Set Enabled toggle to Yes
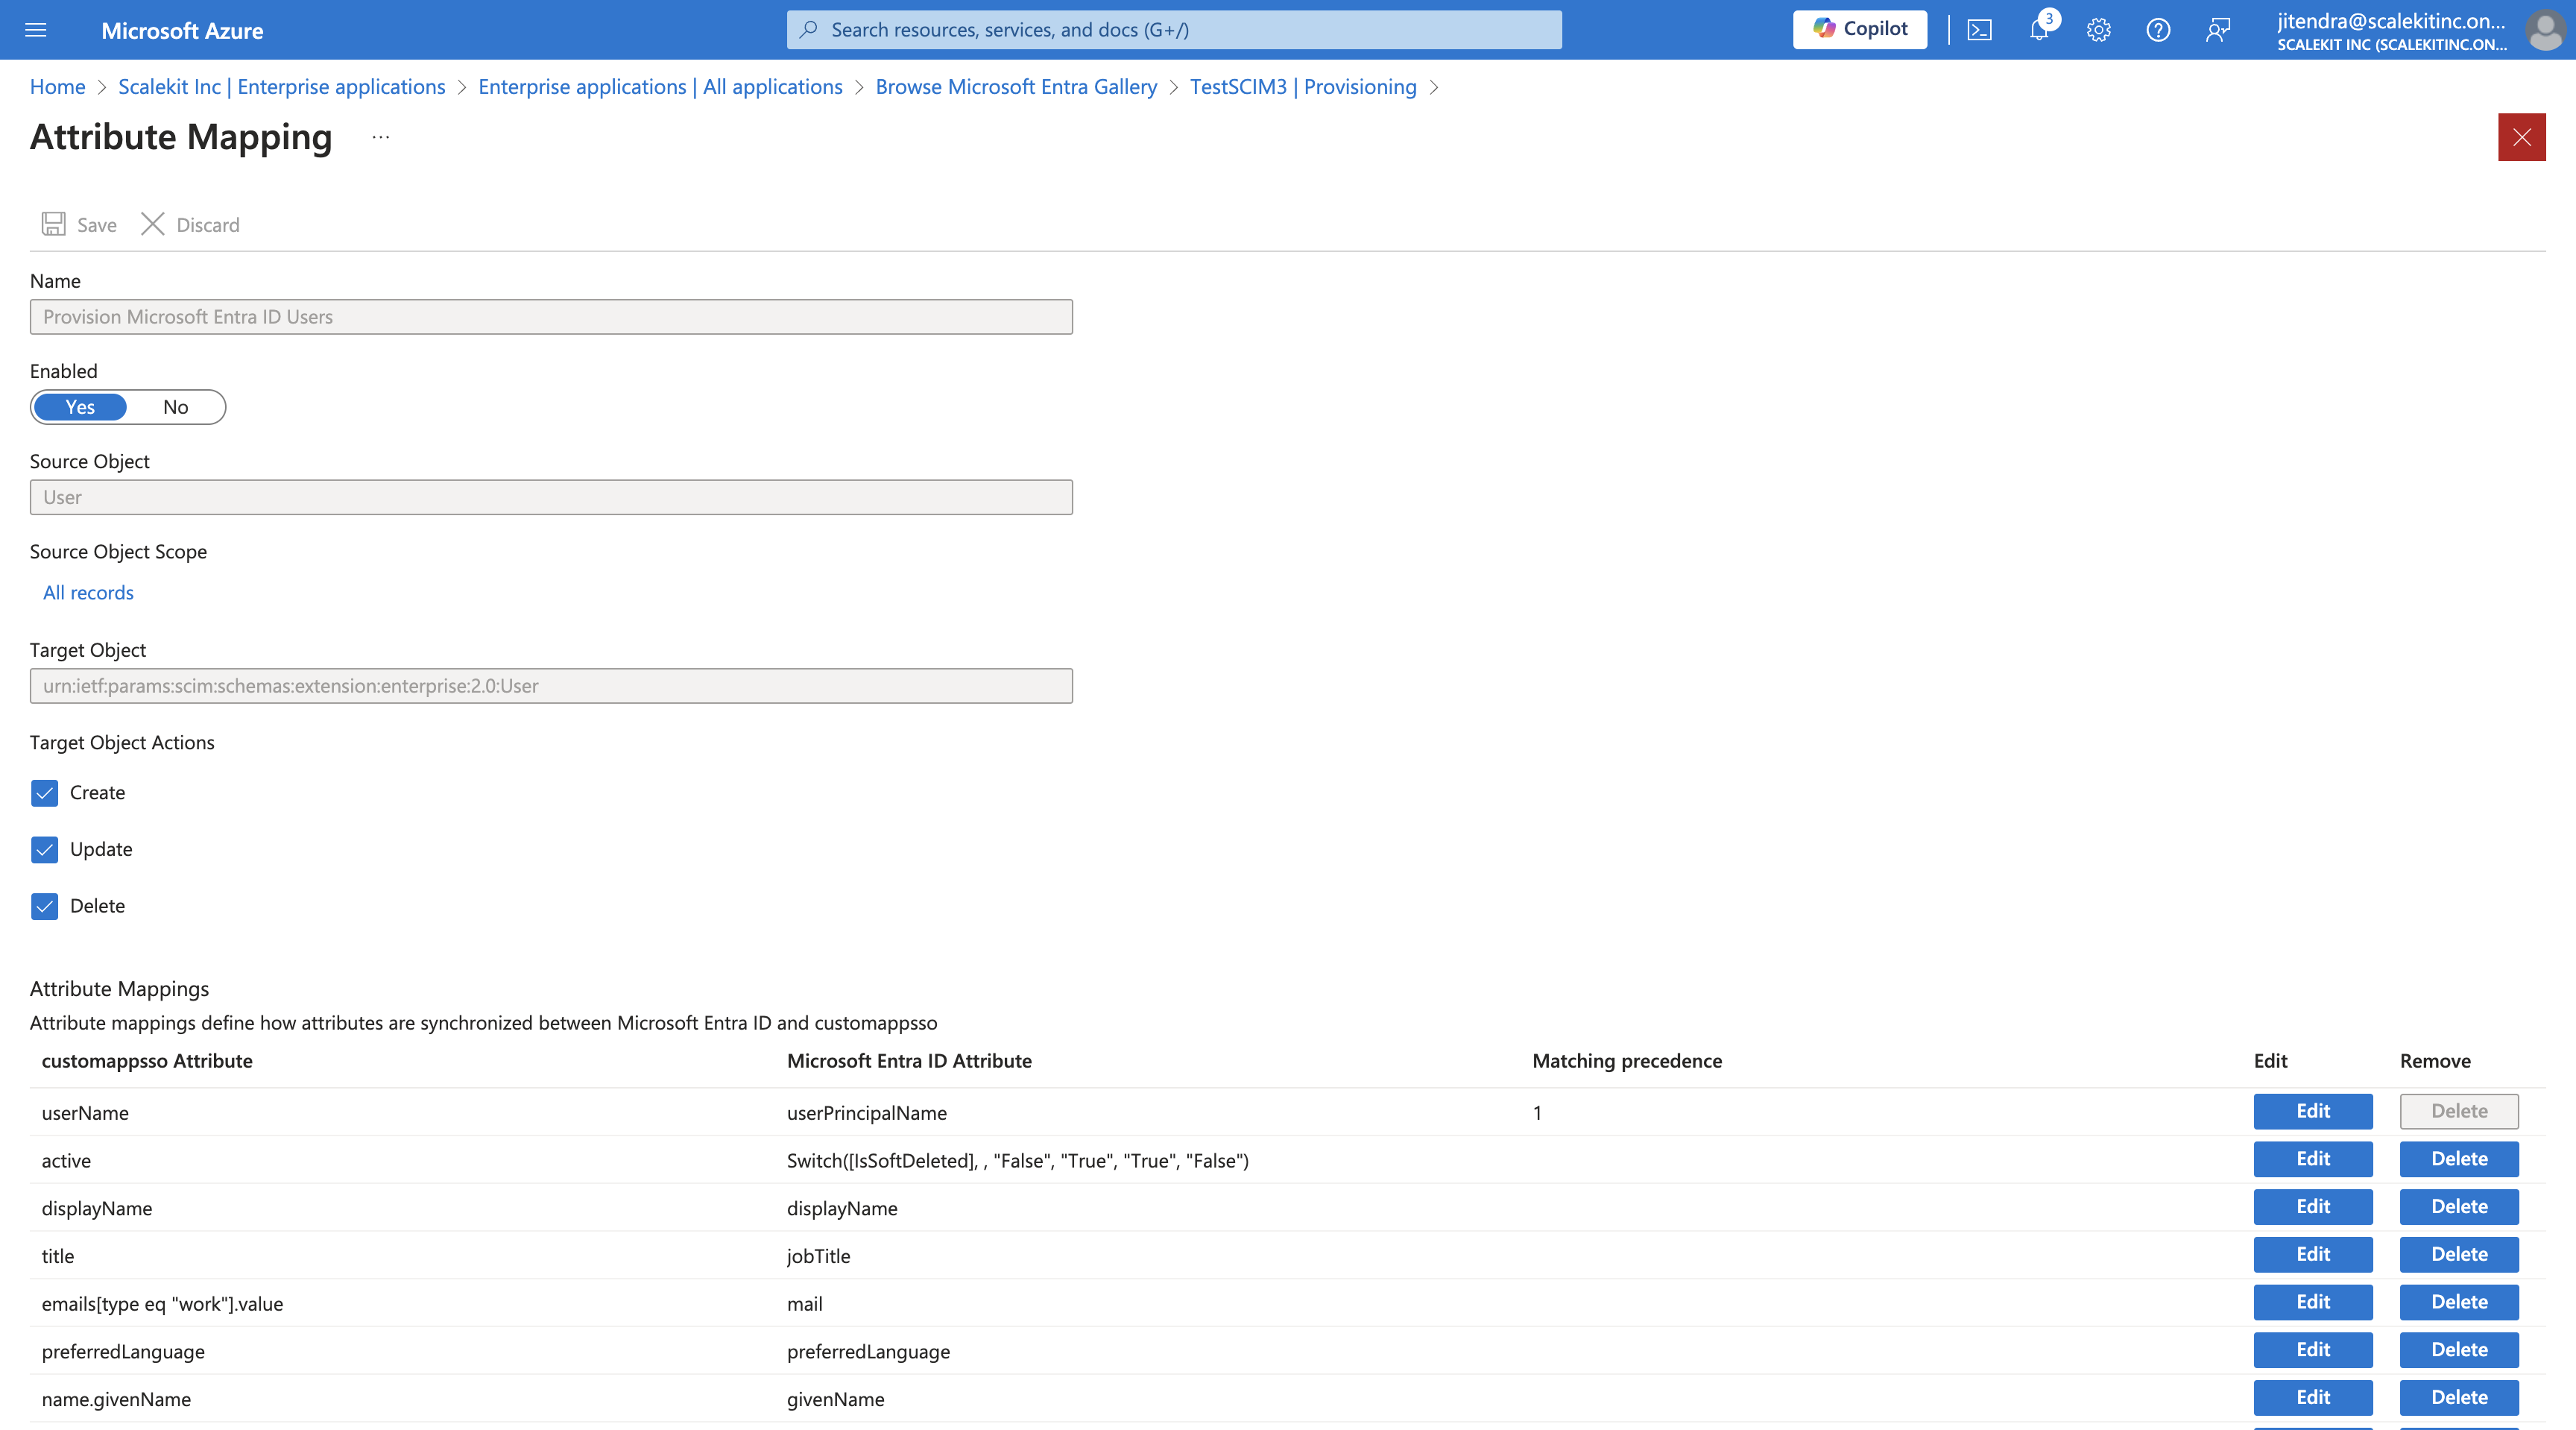The height and width of the screenshot is (1430, 2576). pos(80,407)
